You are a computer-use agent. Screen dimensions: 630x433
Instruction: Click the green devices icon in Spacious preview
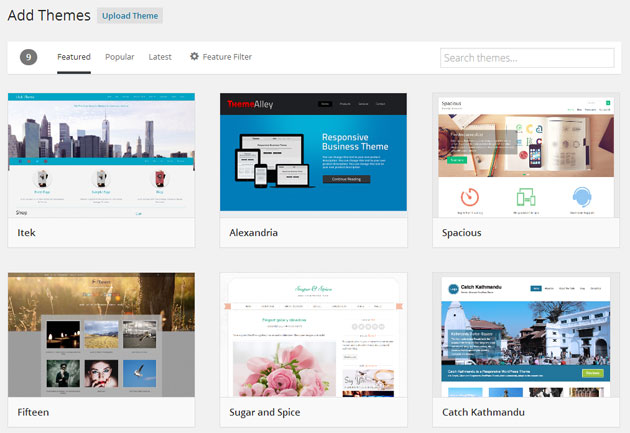point(526,197)
